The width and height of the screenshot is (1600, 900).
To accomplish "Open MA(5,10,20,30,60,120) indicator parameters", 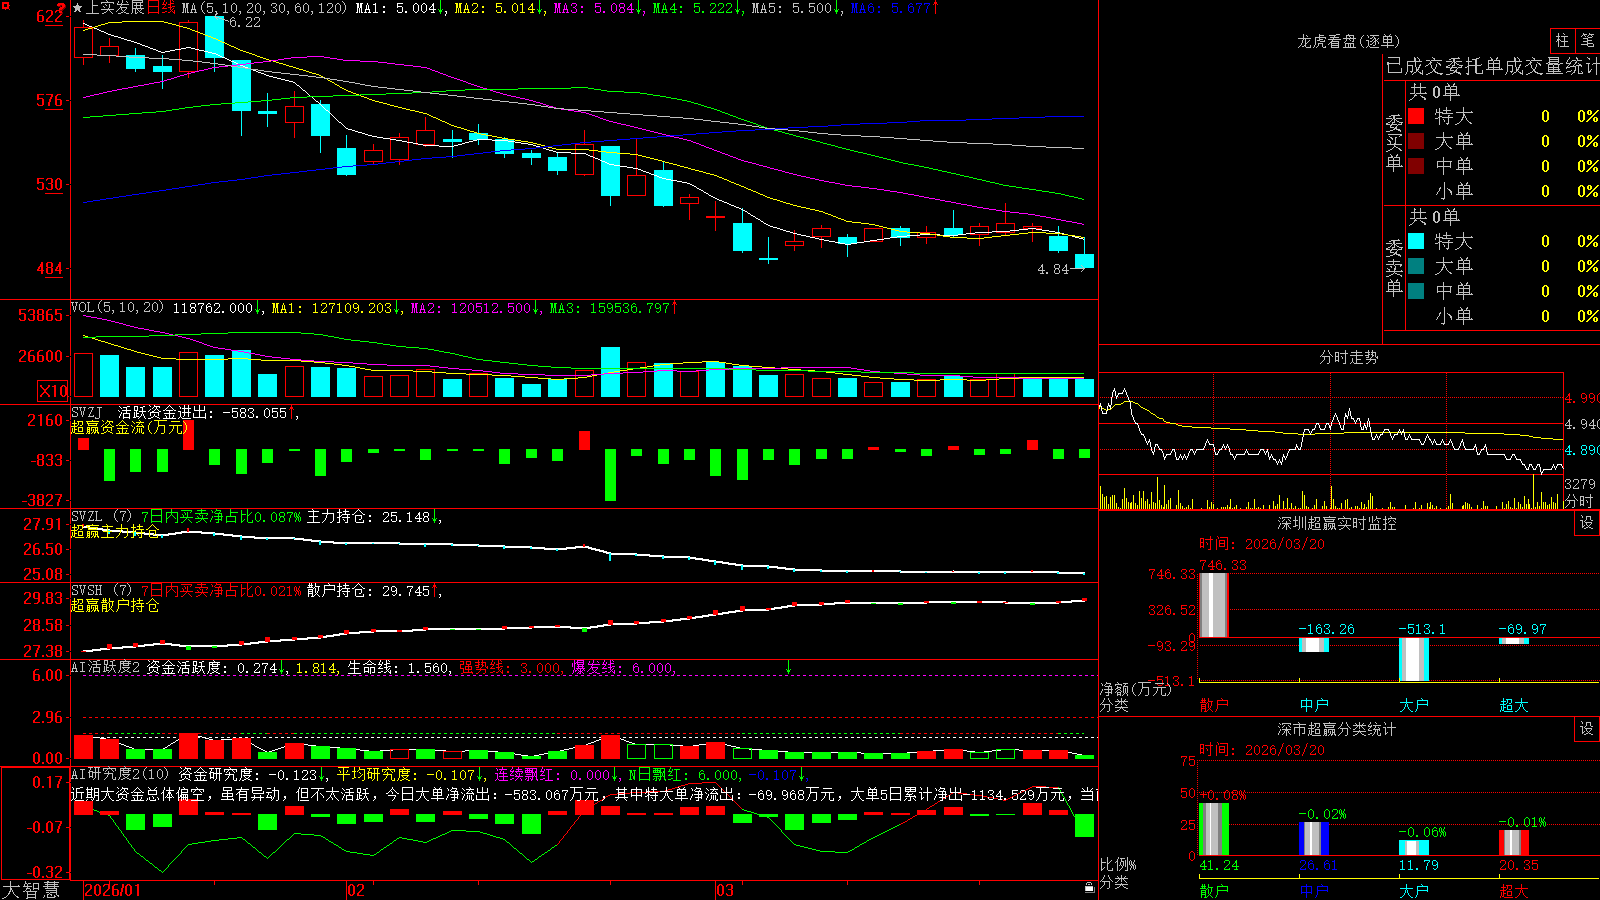I will [x=265, y=8].
